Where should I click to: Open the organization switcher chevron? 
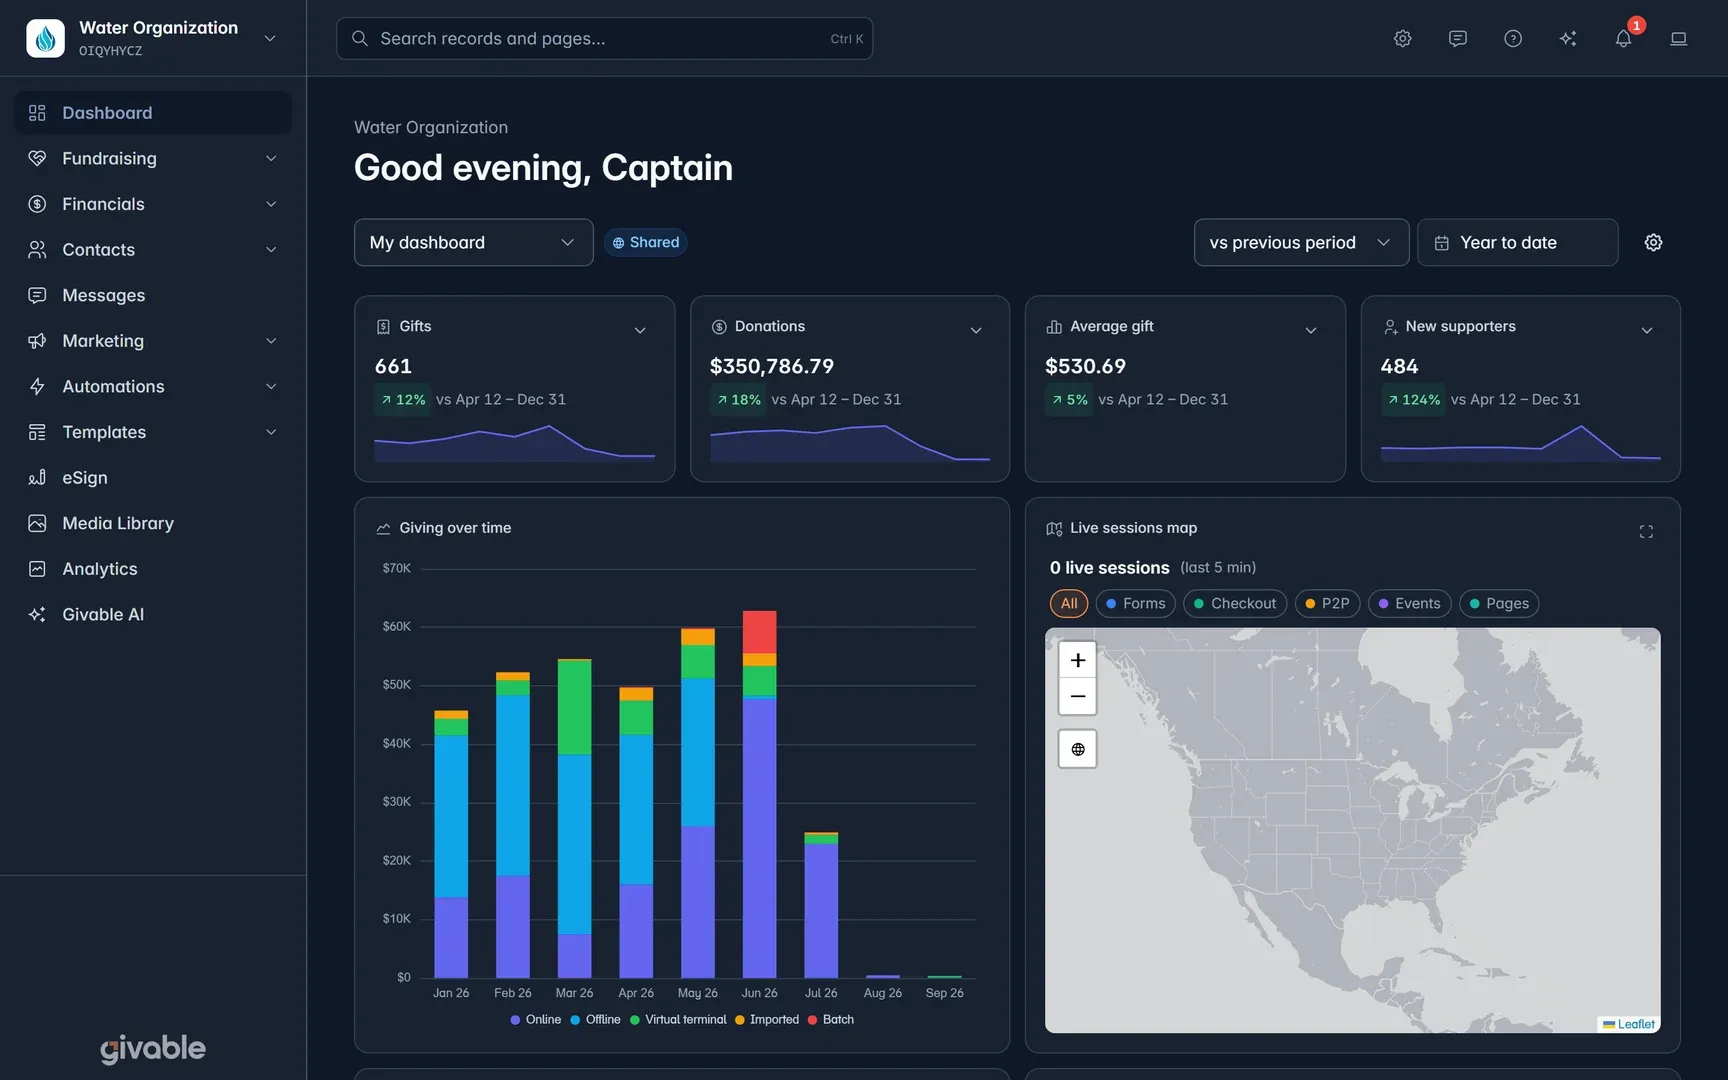coord(270,38)
